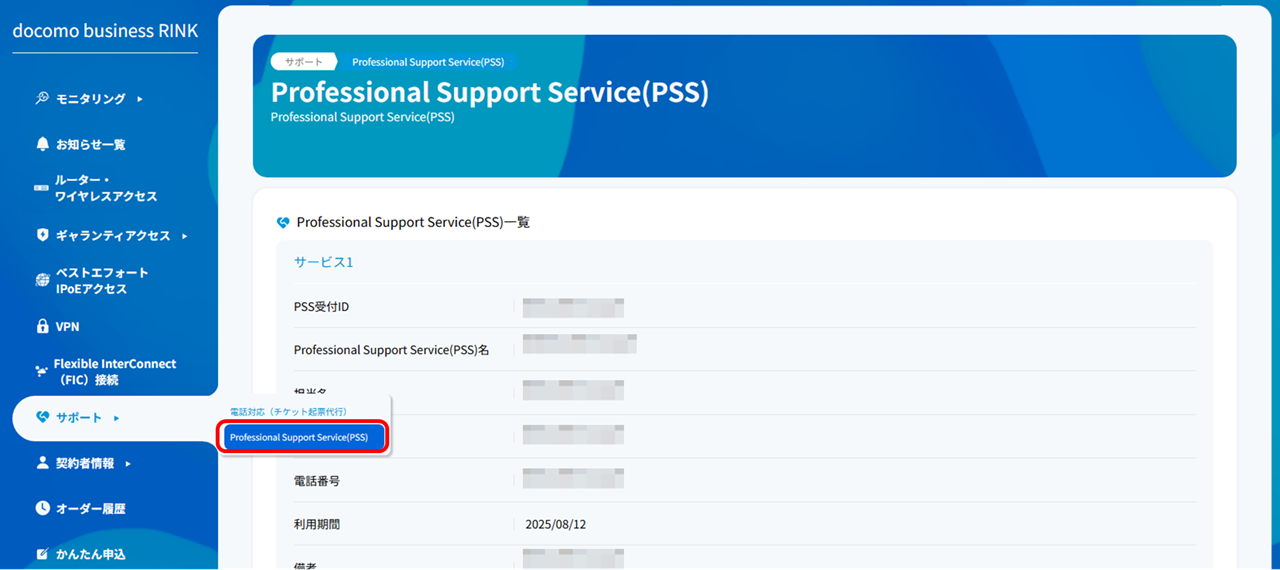Screen dimensions: 1280x570
Task: Click the Flexible InterConnect nodes icon
Action: 41,371
